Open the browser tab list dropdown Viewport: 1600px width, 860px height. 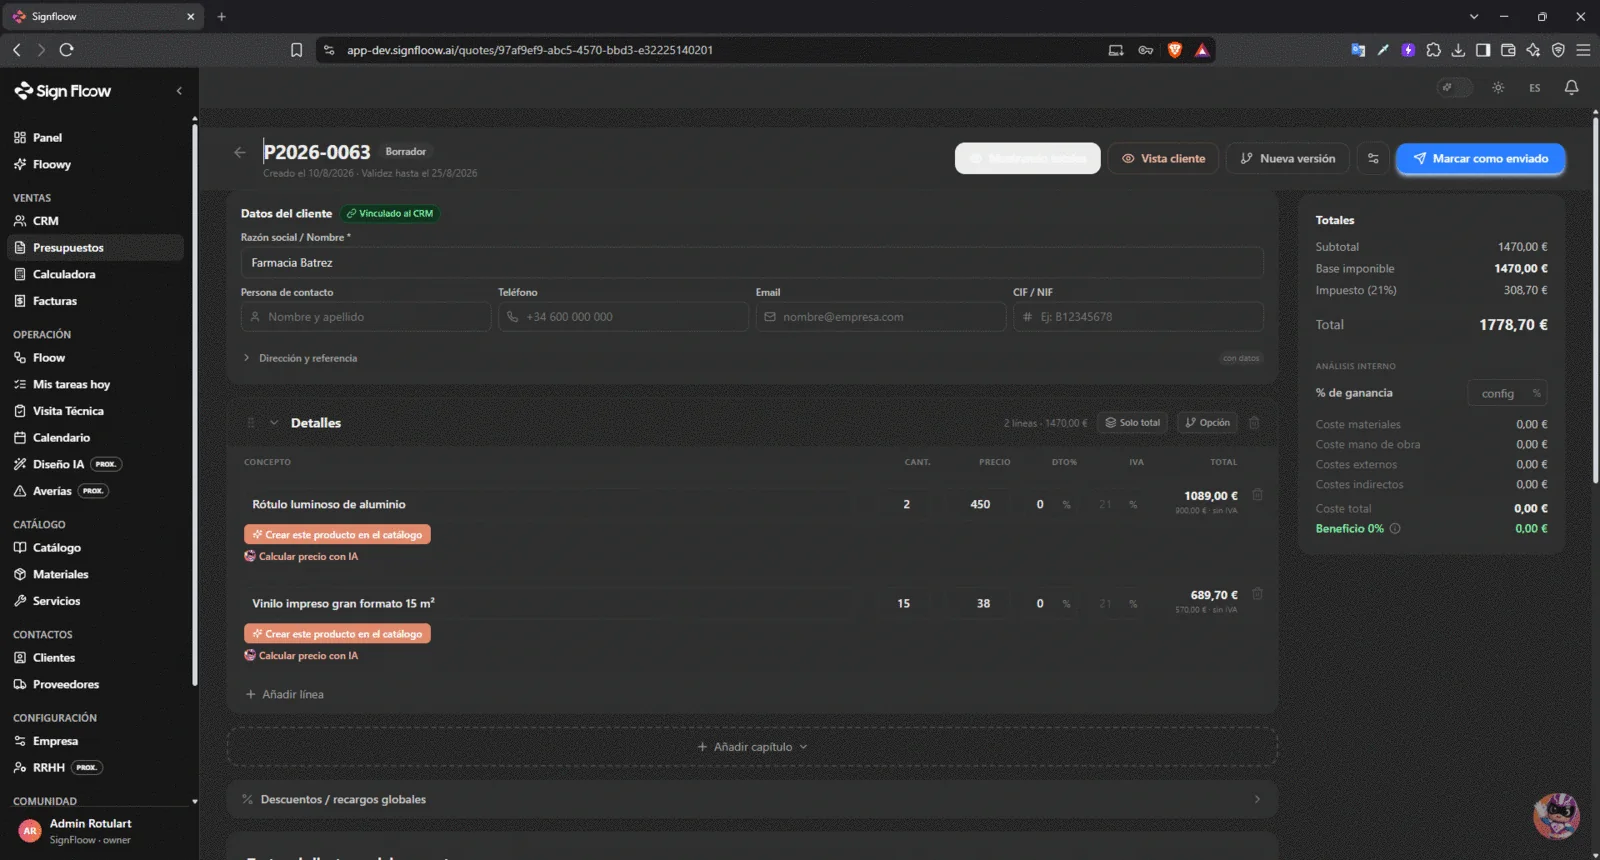pos(1473,17)
